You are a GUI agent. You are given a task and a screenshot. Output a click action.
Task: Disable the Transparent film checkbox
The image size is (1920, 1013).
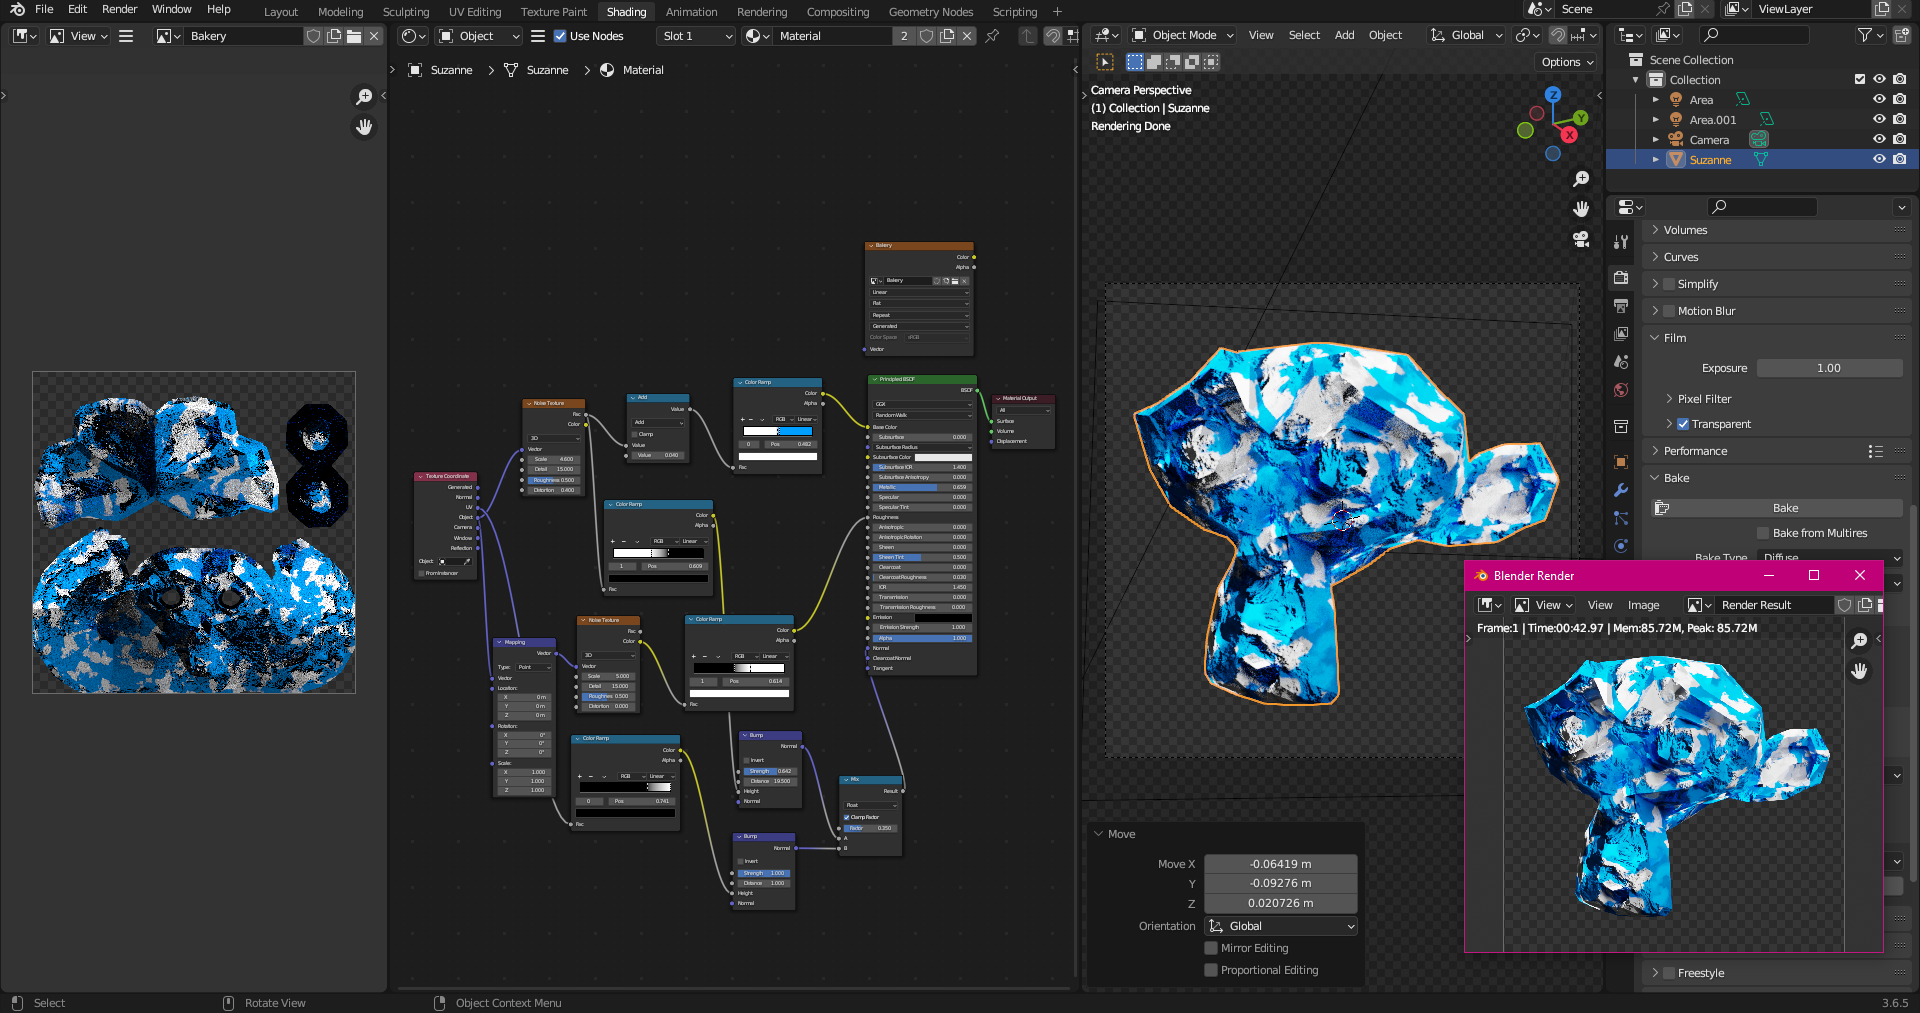pyautogui.click(x=1683, y=424)
